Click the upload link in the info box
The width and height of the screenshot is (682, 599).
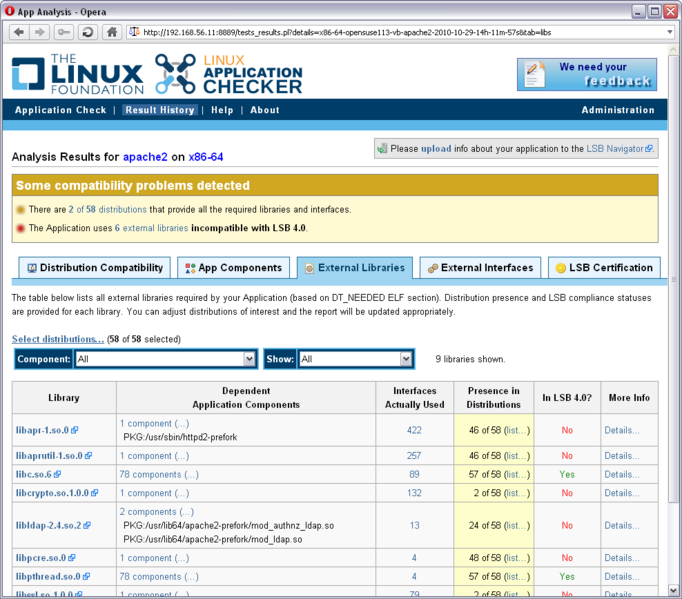(x=436, y=149)
